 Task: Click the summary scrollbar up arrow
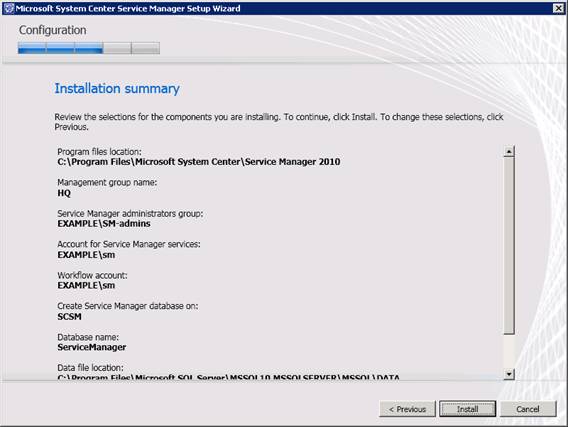[509, 151]
